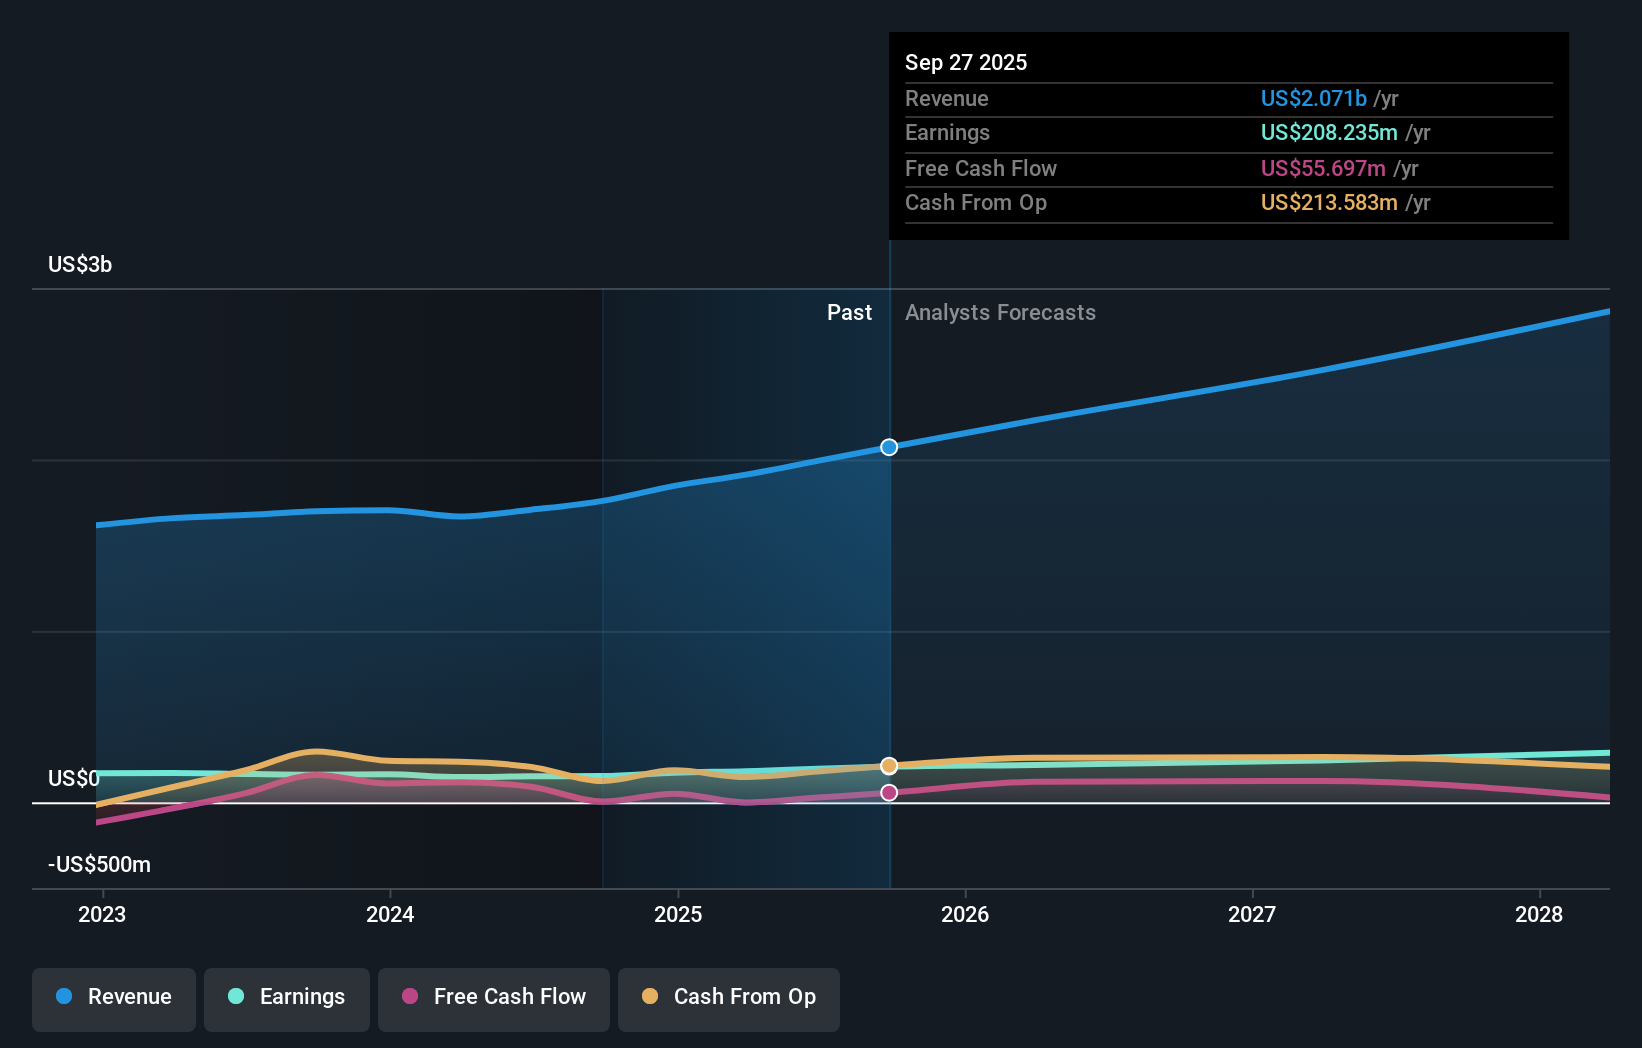The image size is (1642, 1048).
Task: Click the highlighted Sep 2025 vertical marker line
Action: pos(889,600)
